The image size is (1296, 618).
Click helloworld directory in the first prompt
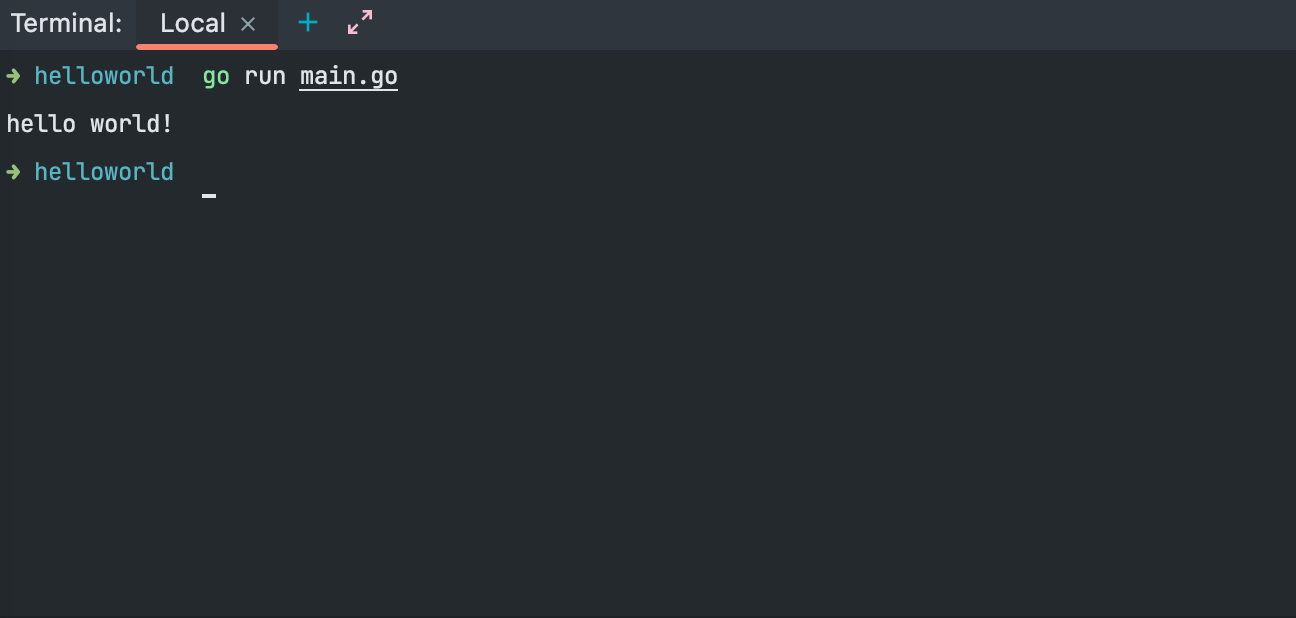pos(104,76)
